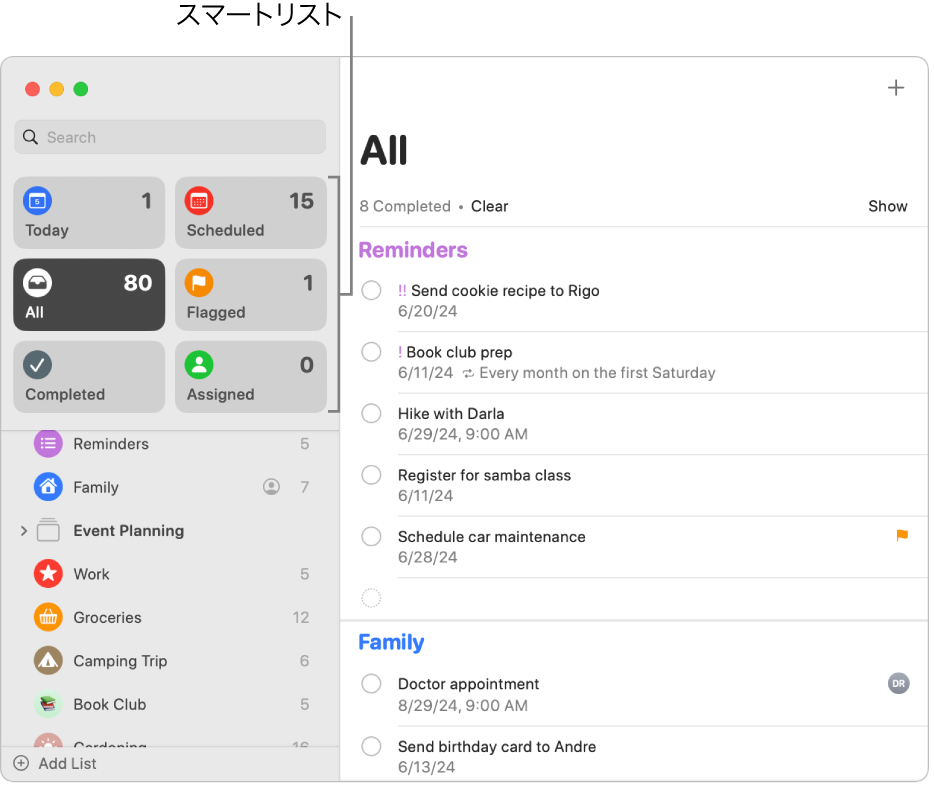The width and height of the screenshot is (934, 785).
Task: Click the dotted circle for new reminder
Action: coord(371,598)
